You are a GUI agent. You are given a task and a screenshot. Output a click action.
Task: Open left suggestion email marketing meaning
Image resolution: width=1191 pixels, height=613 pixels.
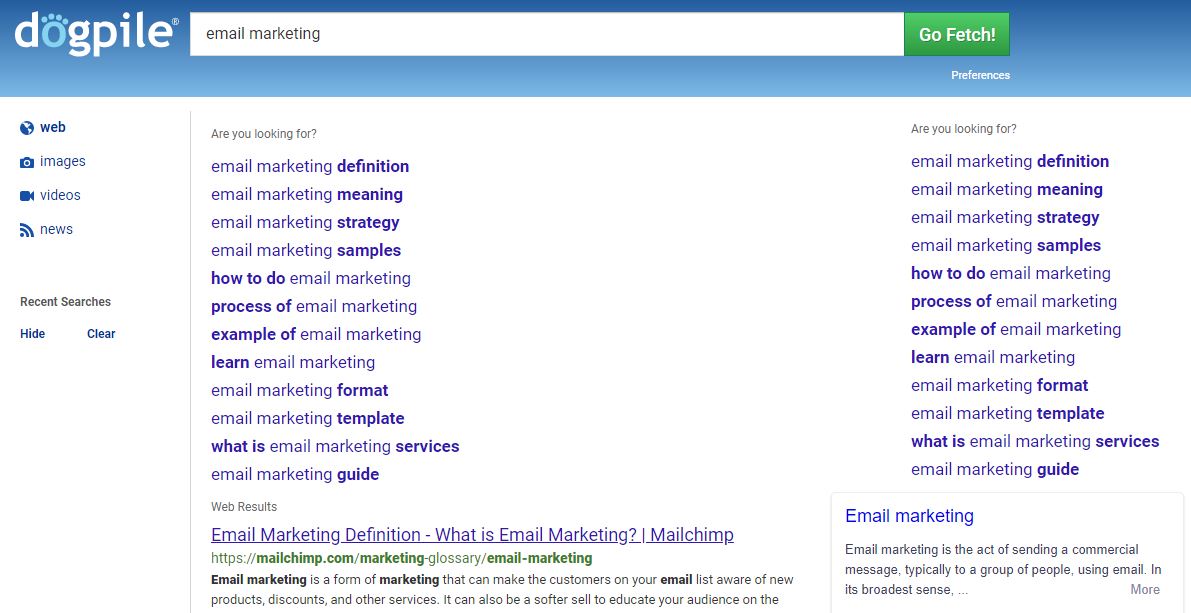307,194
